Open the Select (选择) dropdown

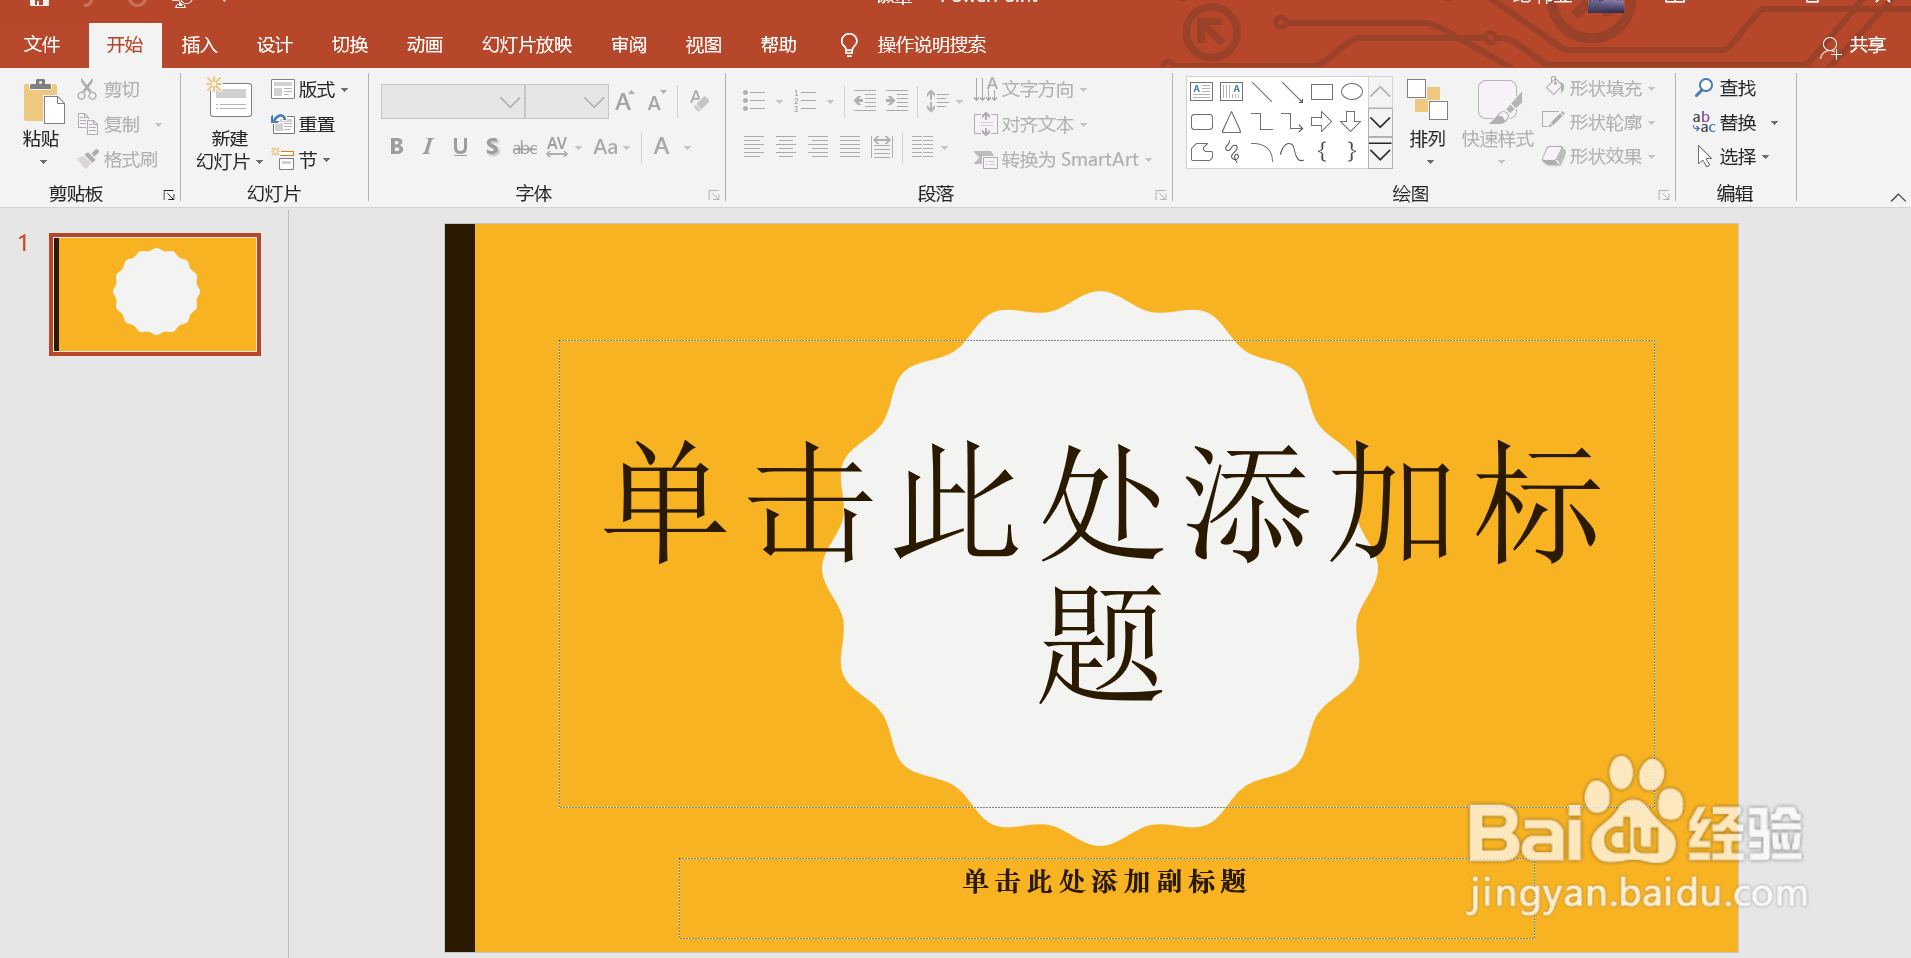point(1733,156)
